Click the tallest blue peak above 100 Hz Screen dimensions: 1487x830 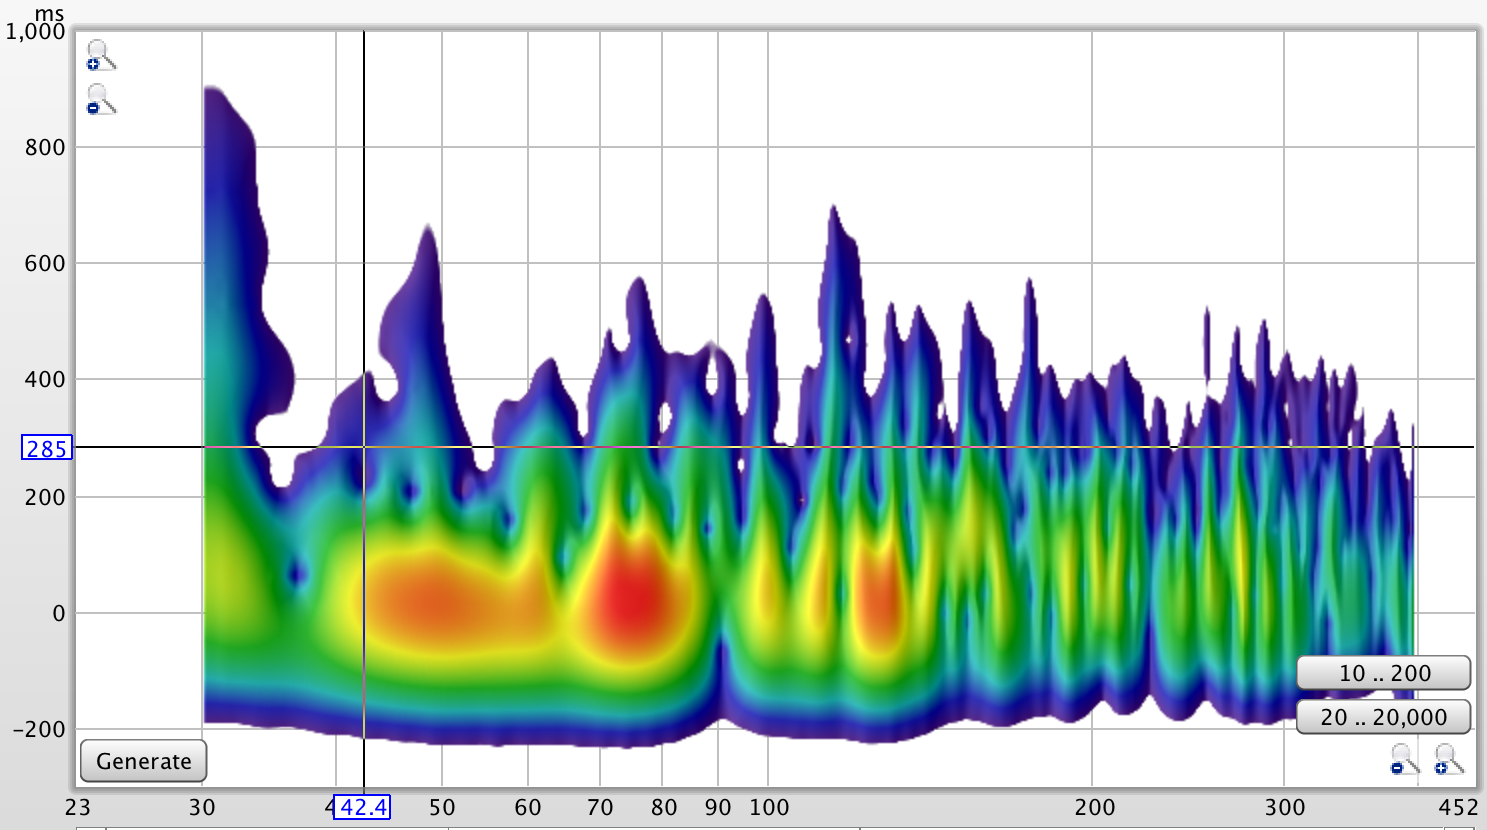pos(833,260)
